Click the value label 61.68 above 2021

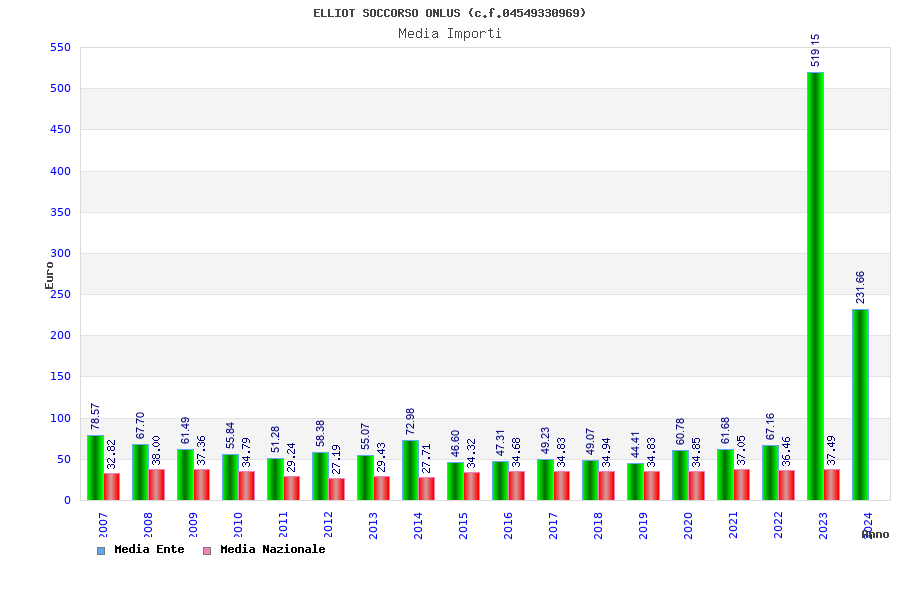pyautogui.click(x=725, y=431)
